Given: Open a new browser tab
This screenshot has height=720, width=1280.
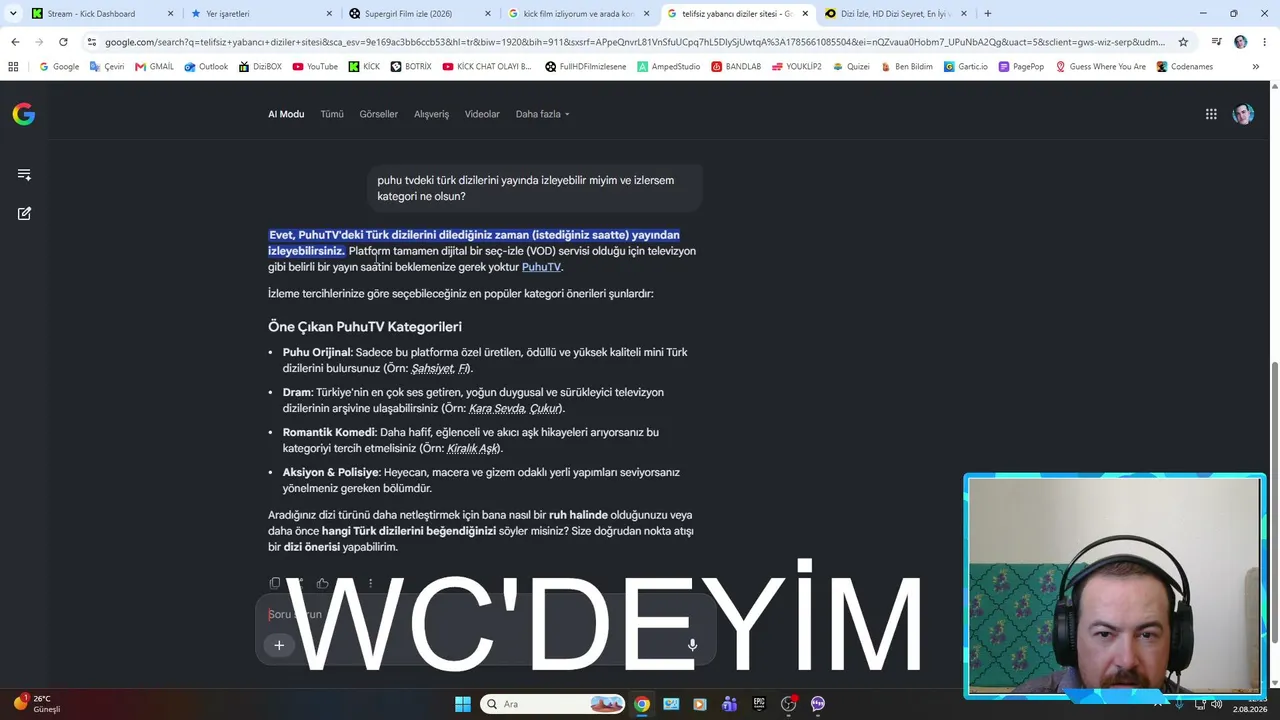Looking at the screenshot, I should [x=988, y=14].
